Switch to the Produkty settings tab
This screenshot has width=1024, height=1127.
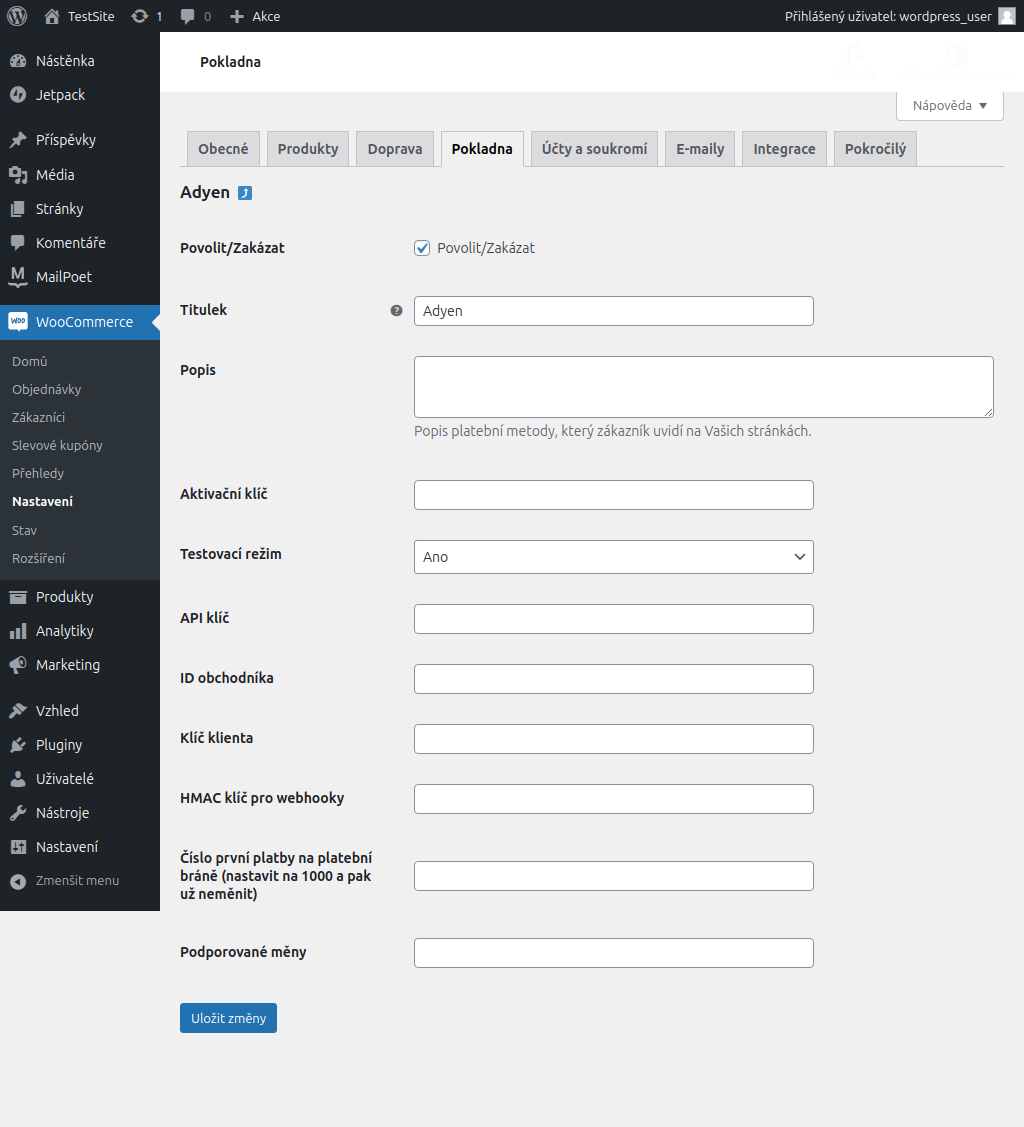pos(308,149)
